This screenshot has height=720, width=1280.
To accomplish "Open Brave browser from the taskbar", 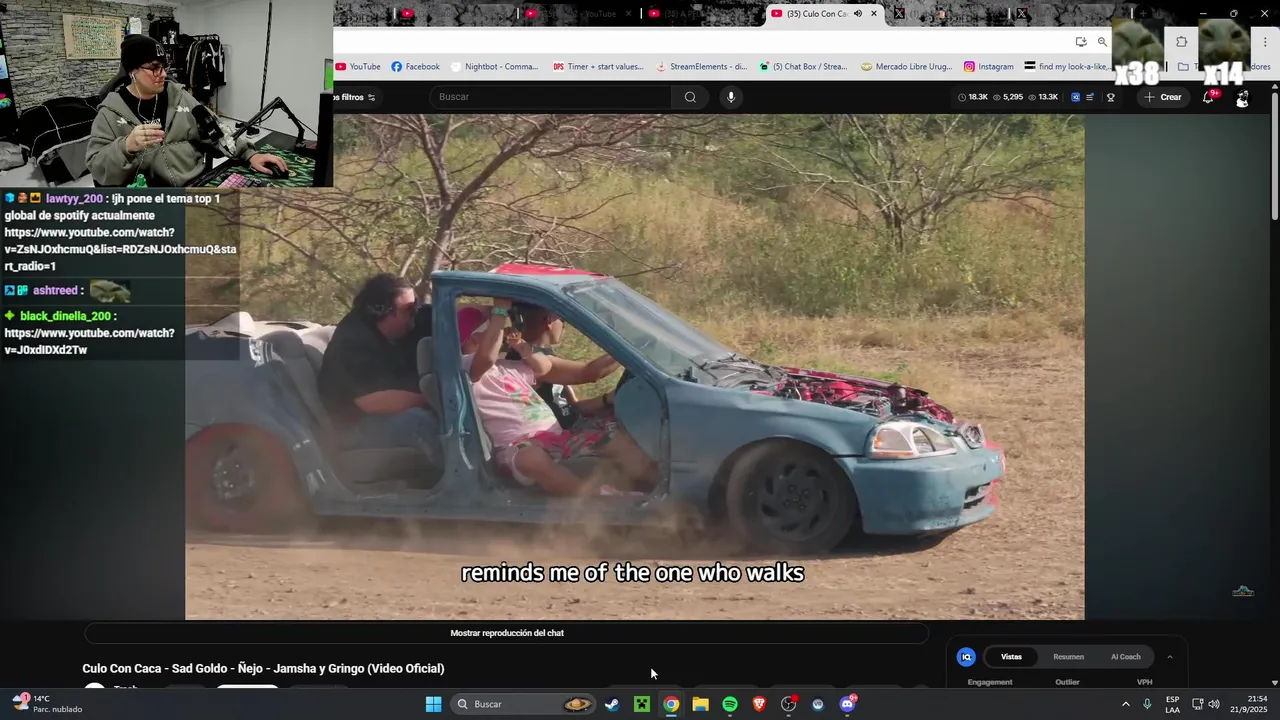I will coord(759,704).
